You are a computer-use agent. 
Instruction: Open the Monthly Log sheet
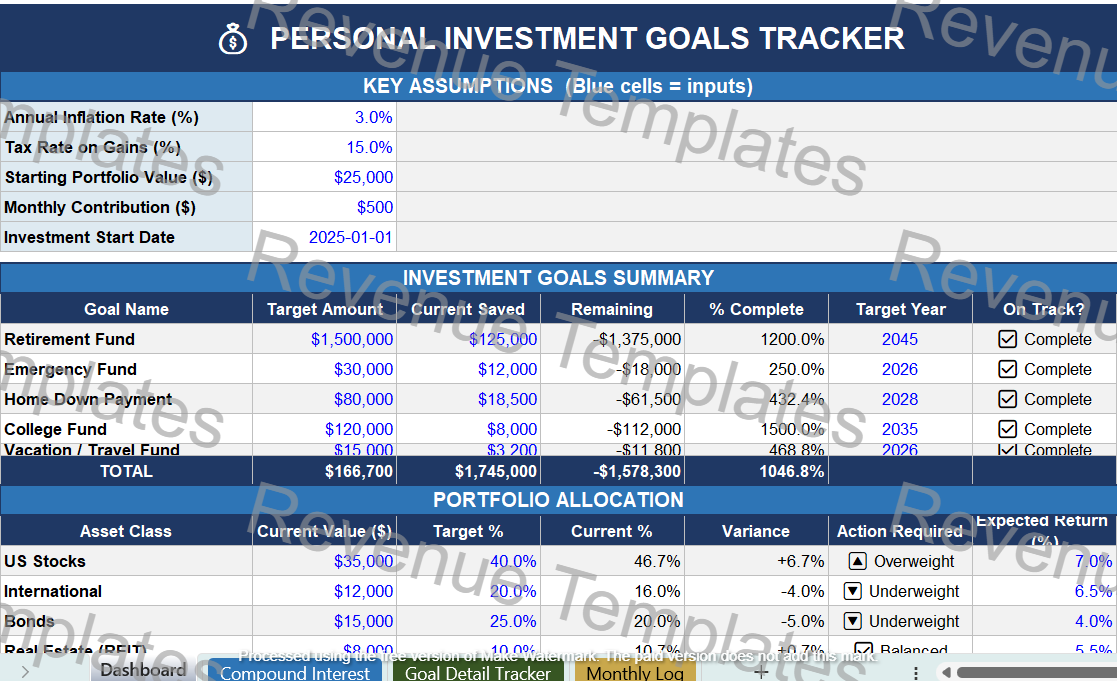(634, 672)
